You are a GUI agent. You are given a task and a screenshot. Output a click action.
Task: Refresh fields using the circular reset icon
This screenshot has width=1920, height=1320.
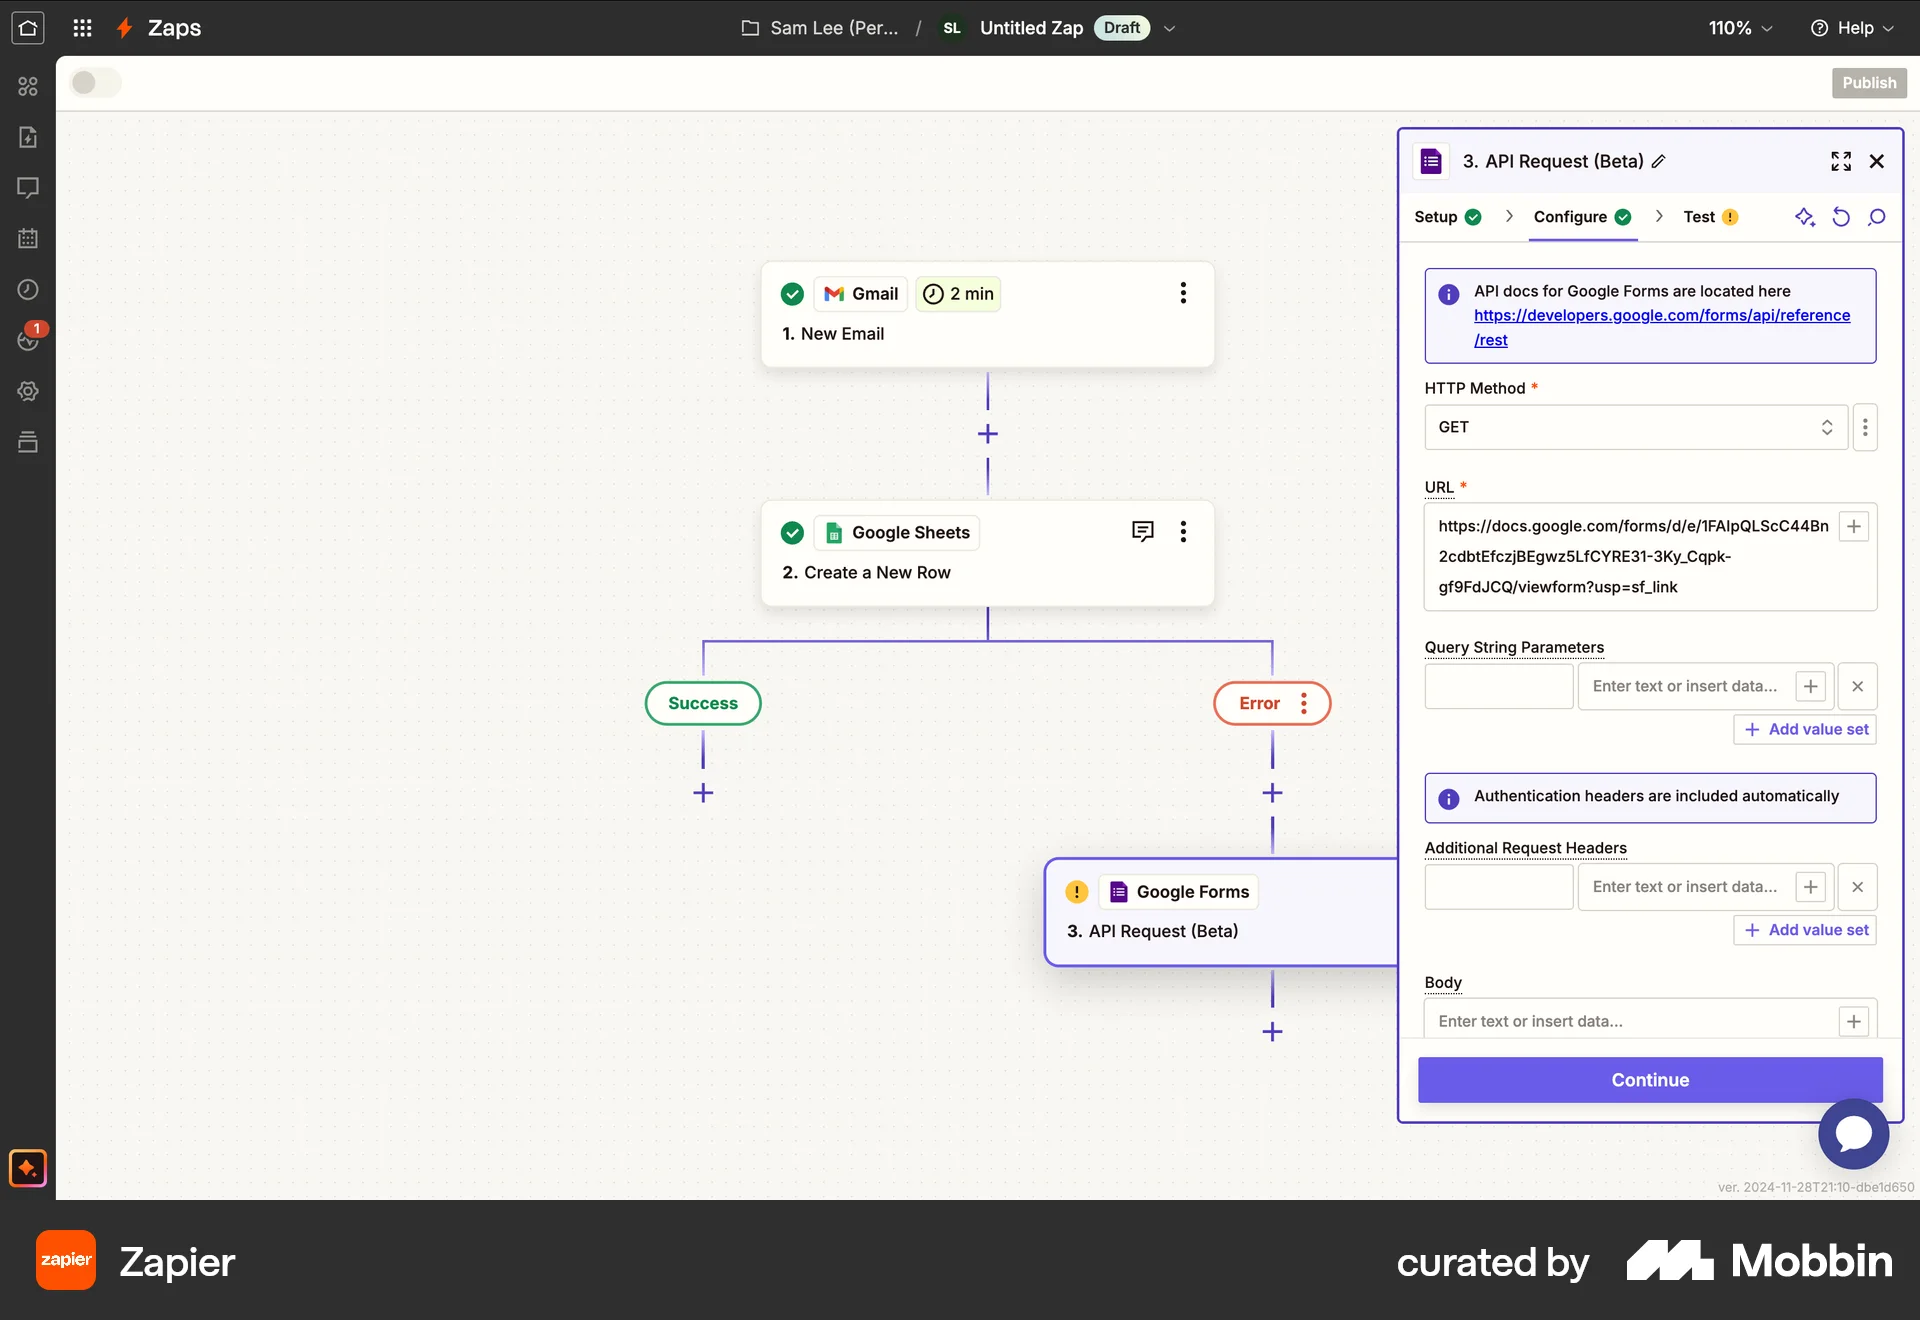click(1841, 217)
